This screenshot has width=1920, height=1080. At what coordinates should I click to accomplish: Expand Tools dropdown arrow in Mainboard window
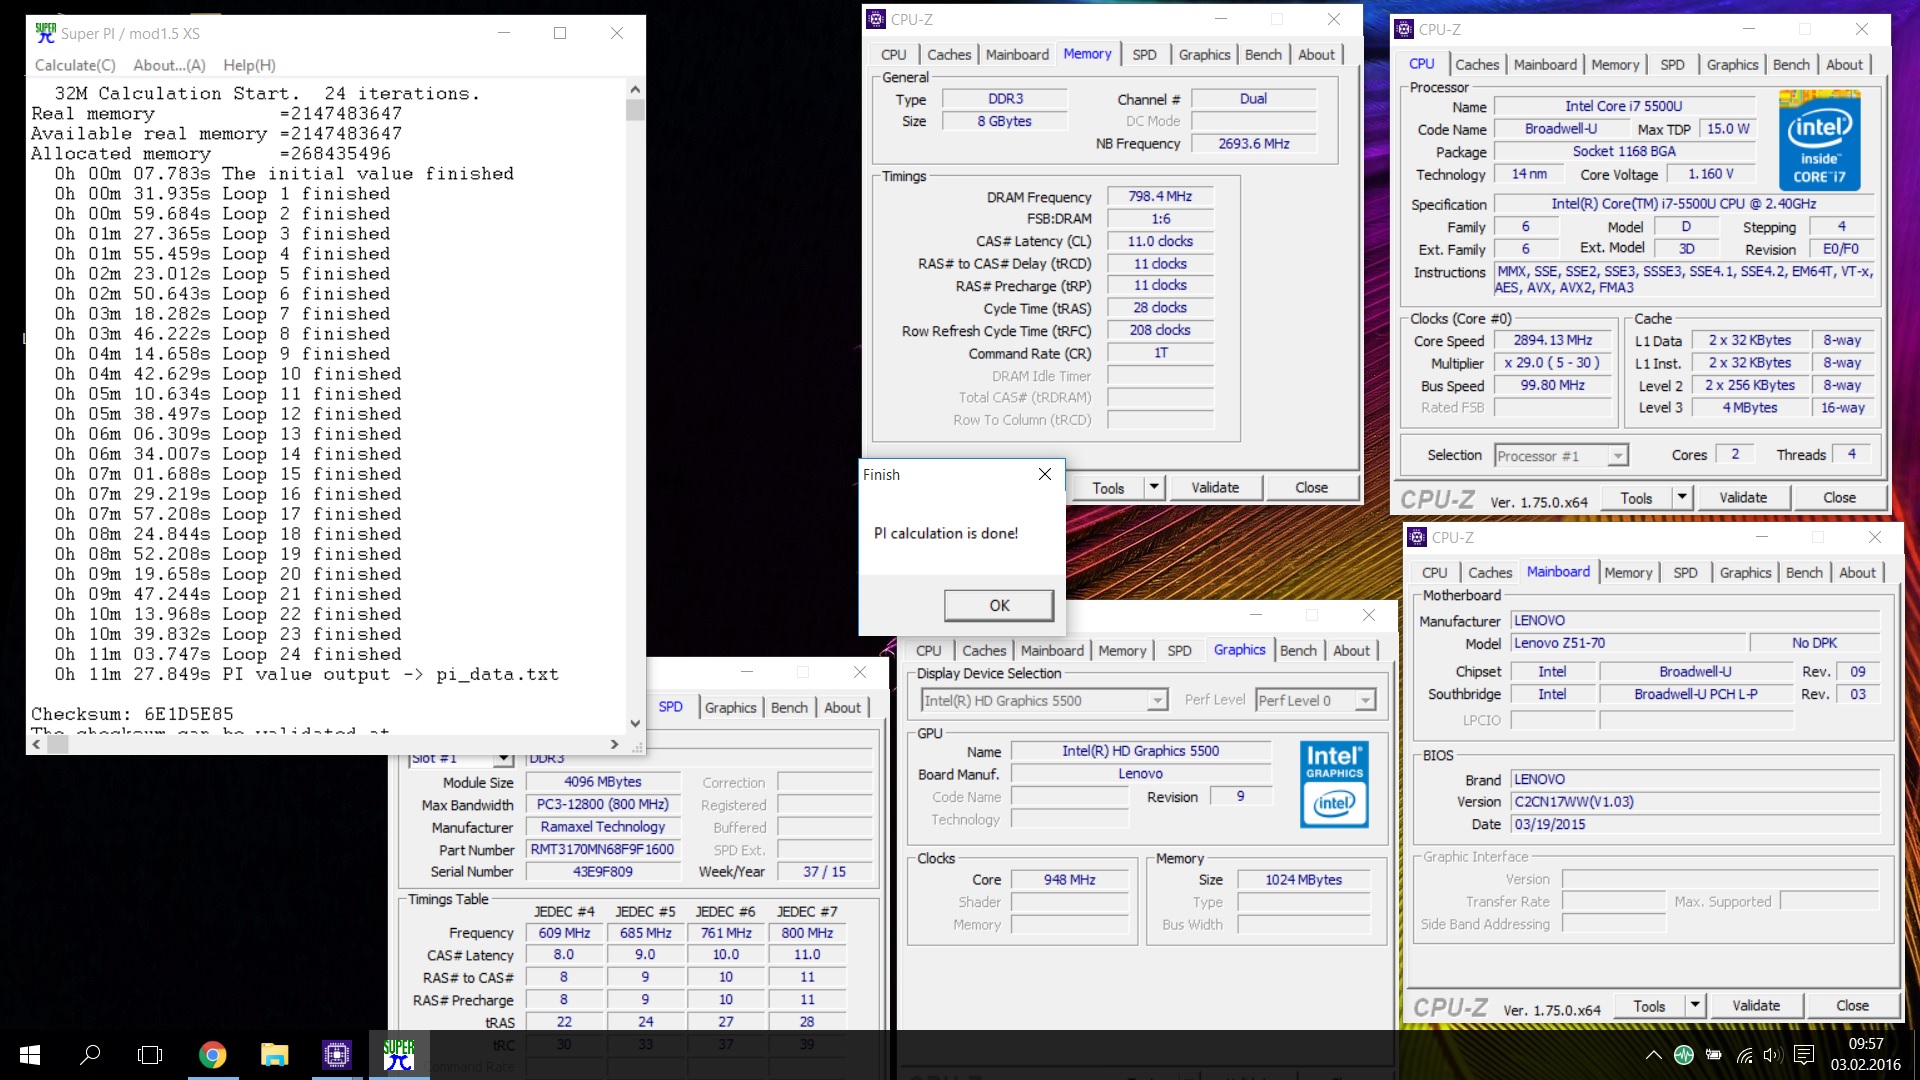(x=1695, y=1006)
